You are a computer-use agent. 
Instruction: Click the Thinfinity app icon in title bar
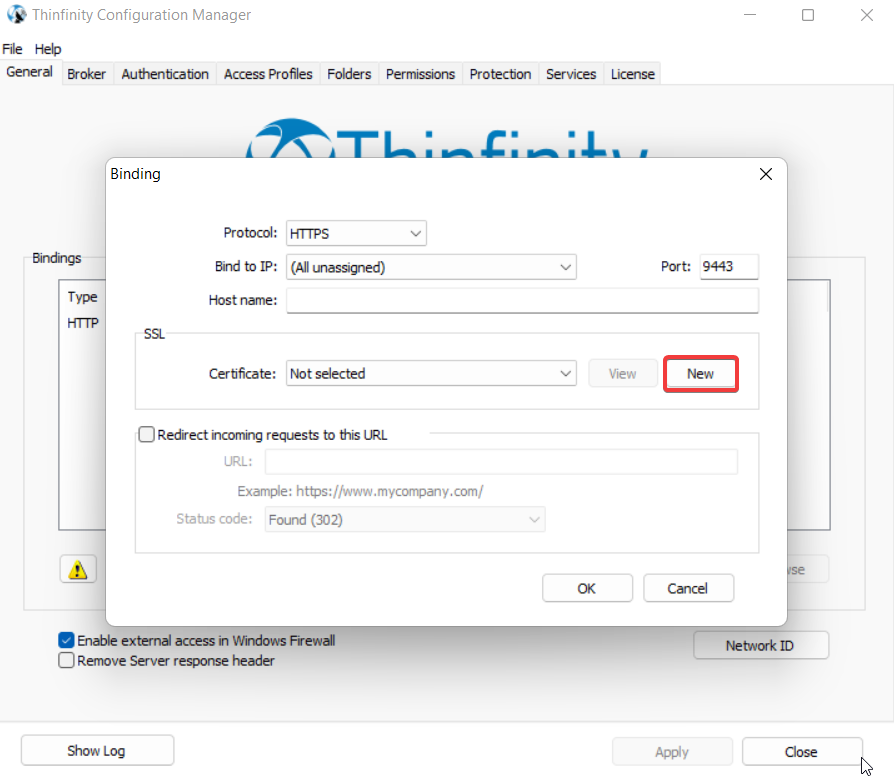tap(17, 14)
